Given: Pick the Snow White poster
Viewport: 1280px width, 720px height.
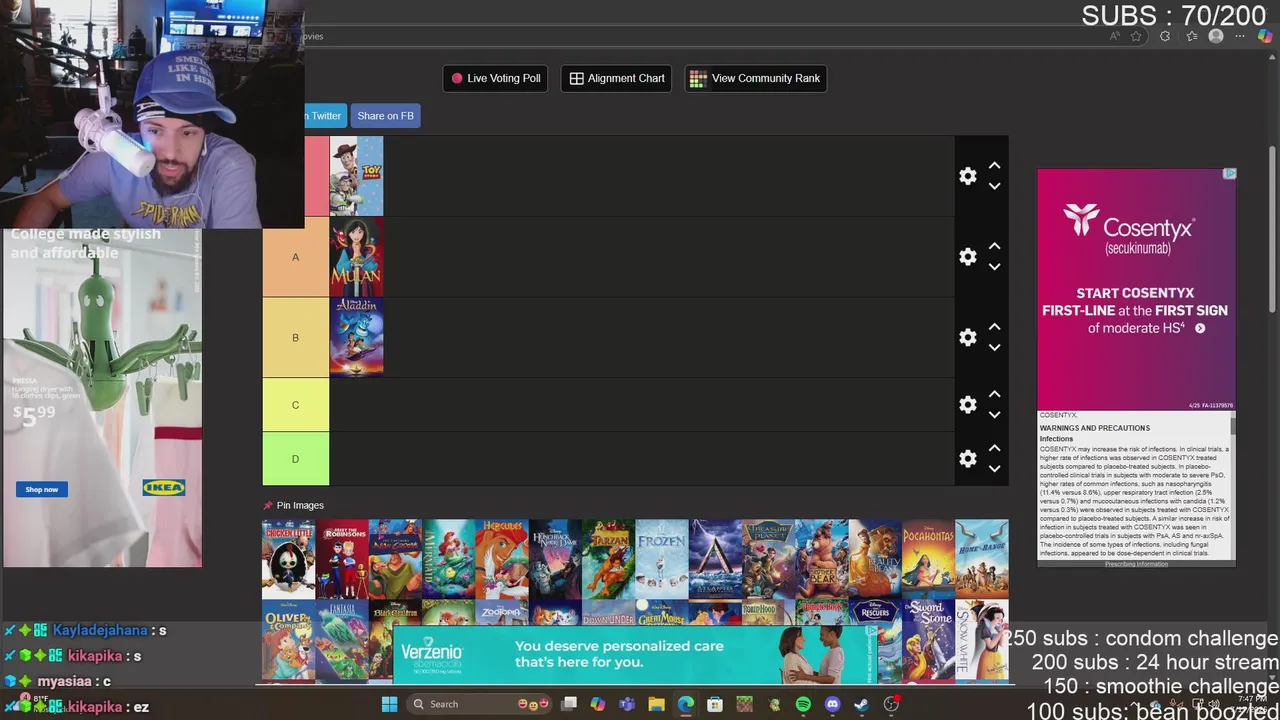Looking at the screenshot, I should [x=982, y=640].
